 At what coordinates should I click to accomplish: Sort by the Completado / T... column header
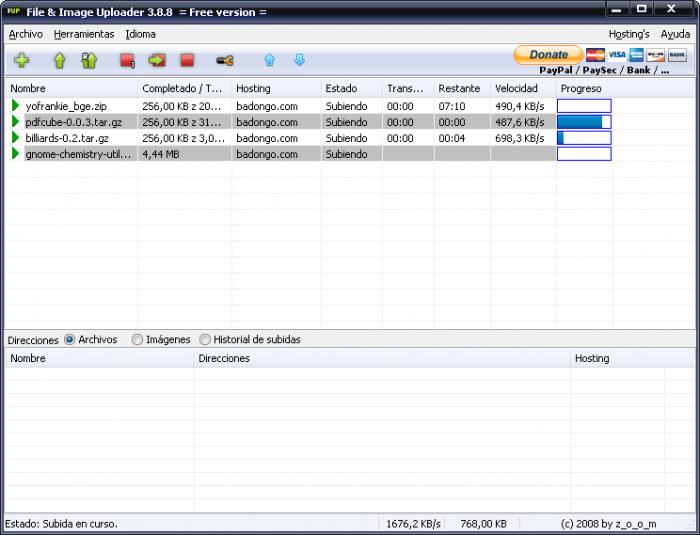pos(184,88)
